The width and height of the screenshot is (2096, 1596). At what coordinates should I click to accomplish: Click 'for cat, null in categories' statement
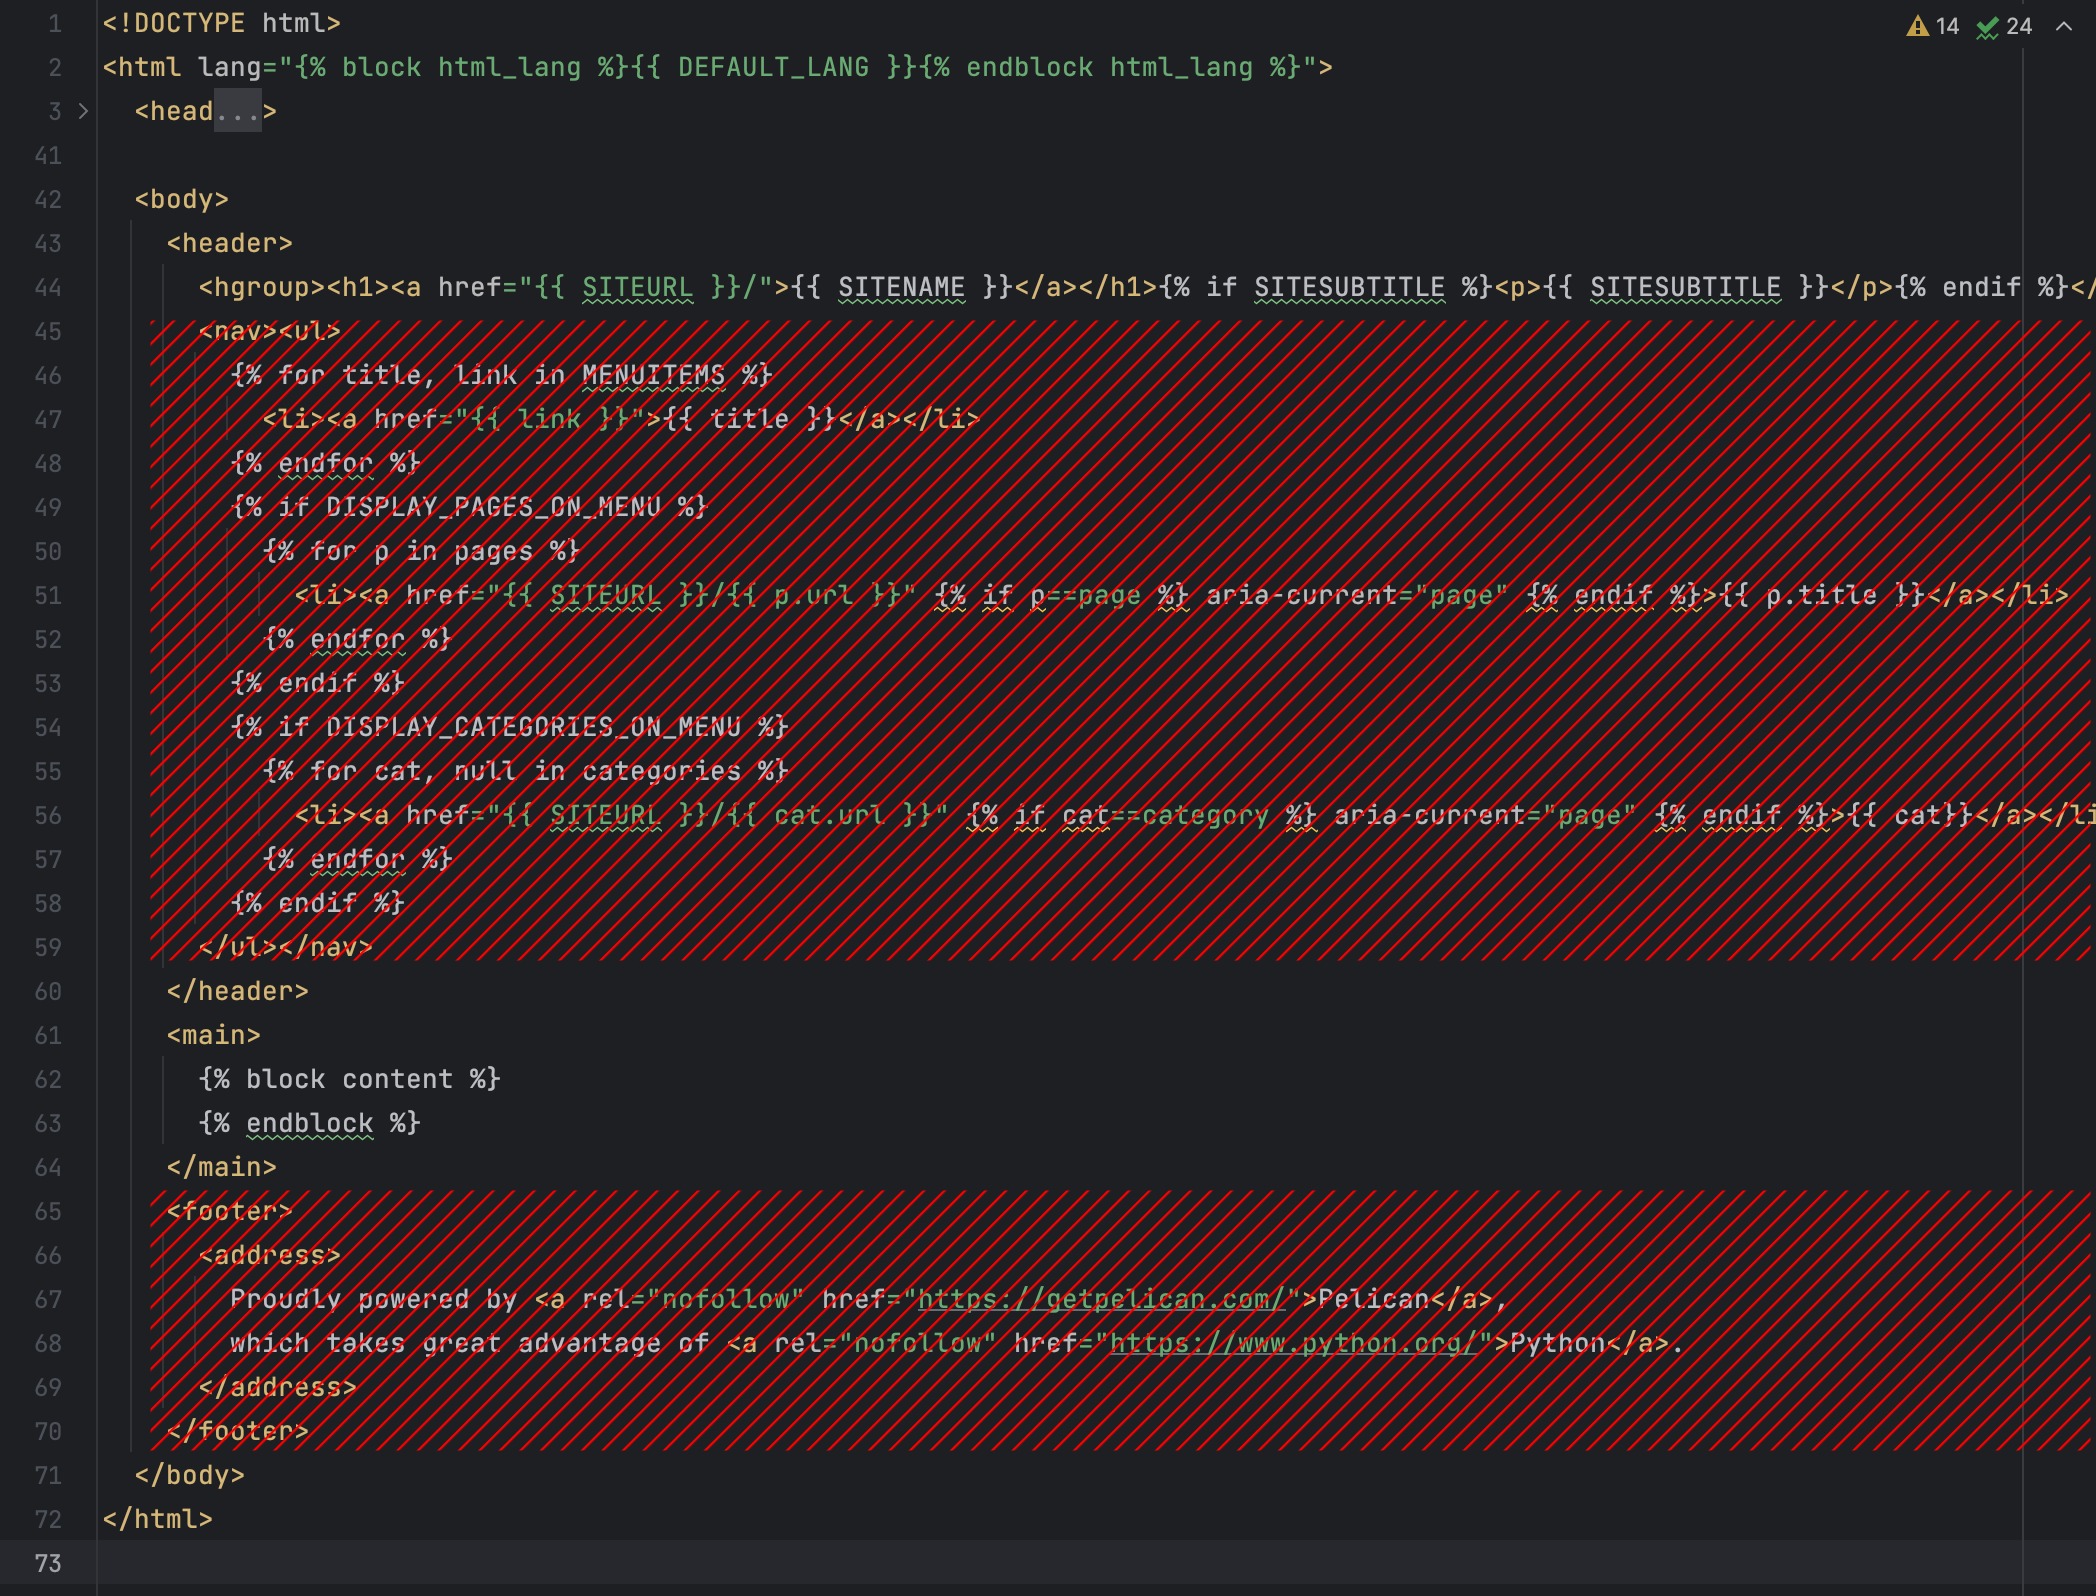[x=526, y=771]
